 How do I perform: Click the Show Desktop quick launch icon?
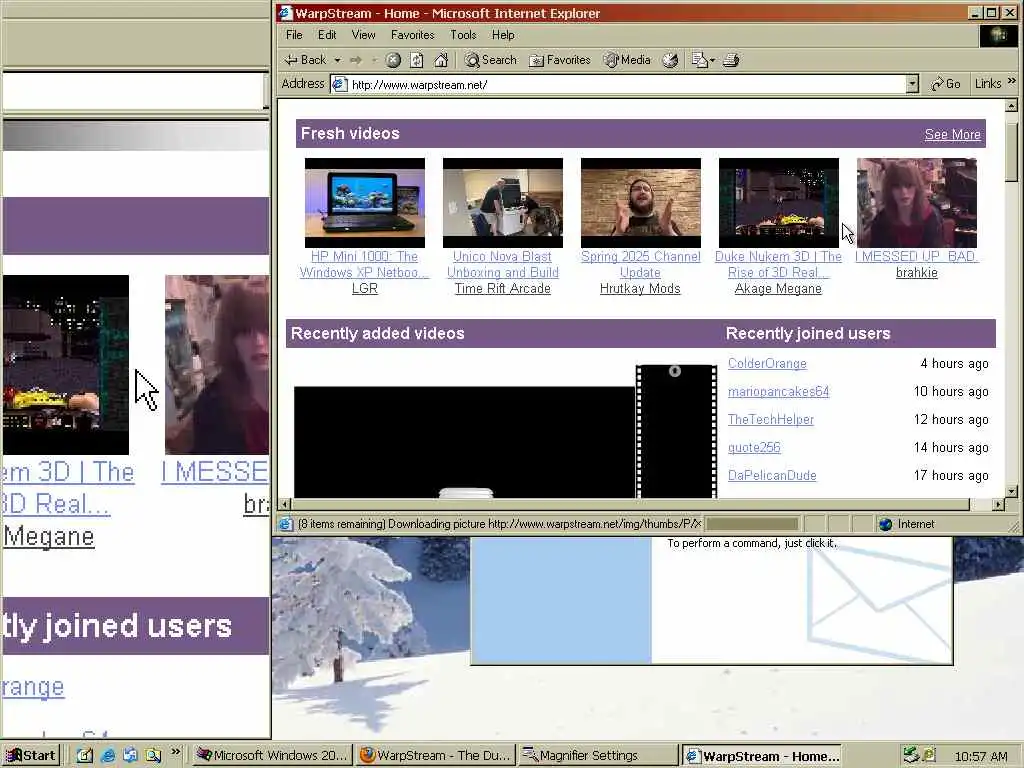point(85,756)
